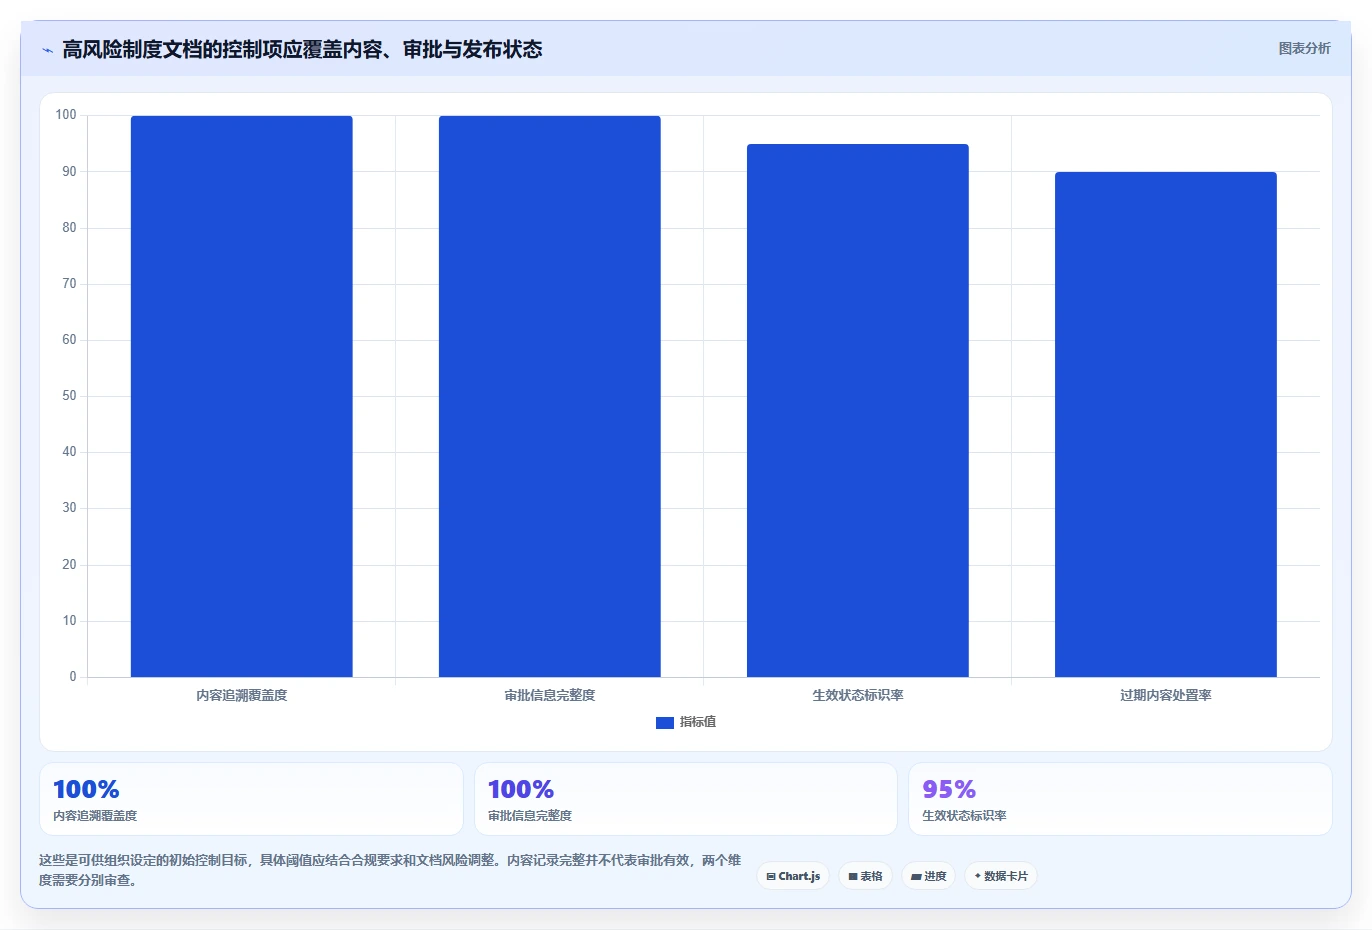This screenshot has width=1372, height=930.
Task: Click the y-axis value 0
Action: click(x=73, y=677)
